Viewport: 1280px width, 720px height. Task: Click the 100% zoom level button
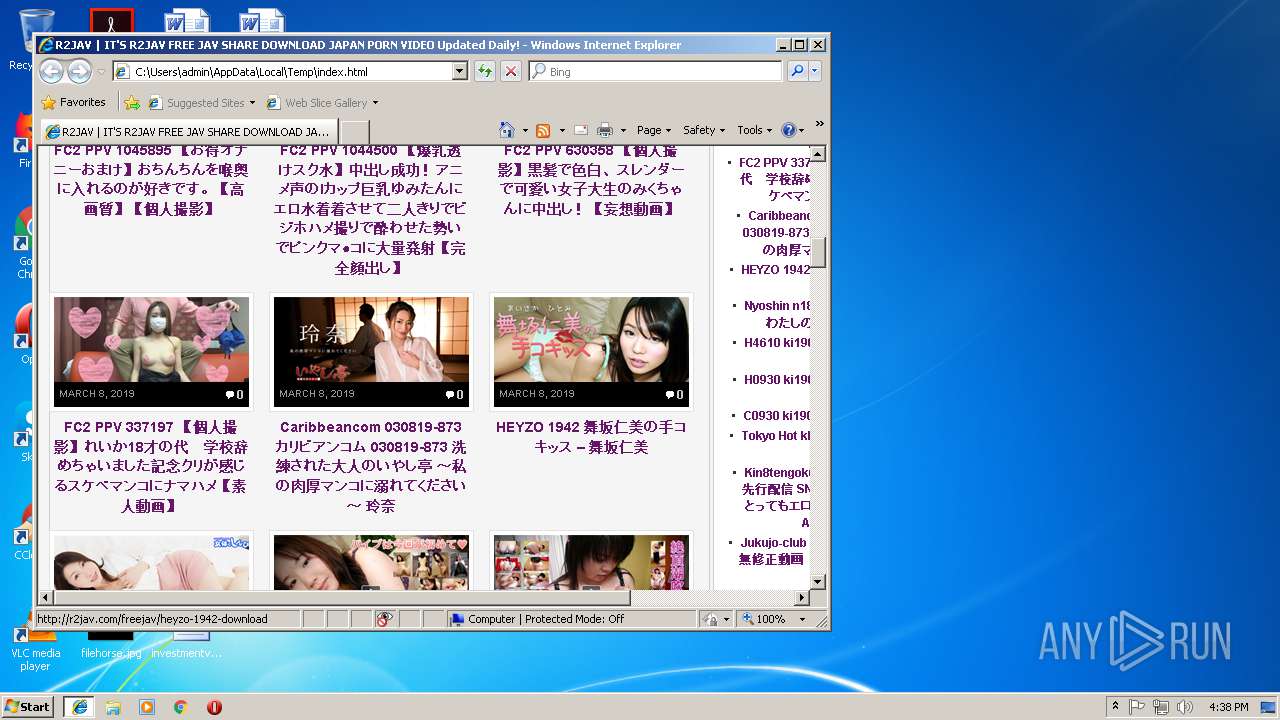[x=764, y=619]
